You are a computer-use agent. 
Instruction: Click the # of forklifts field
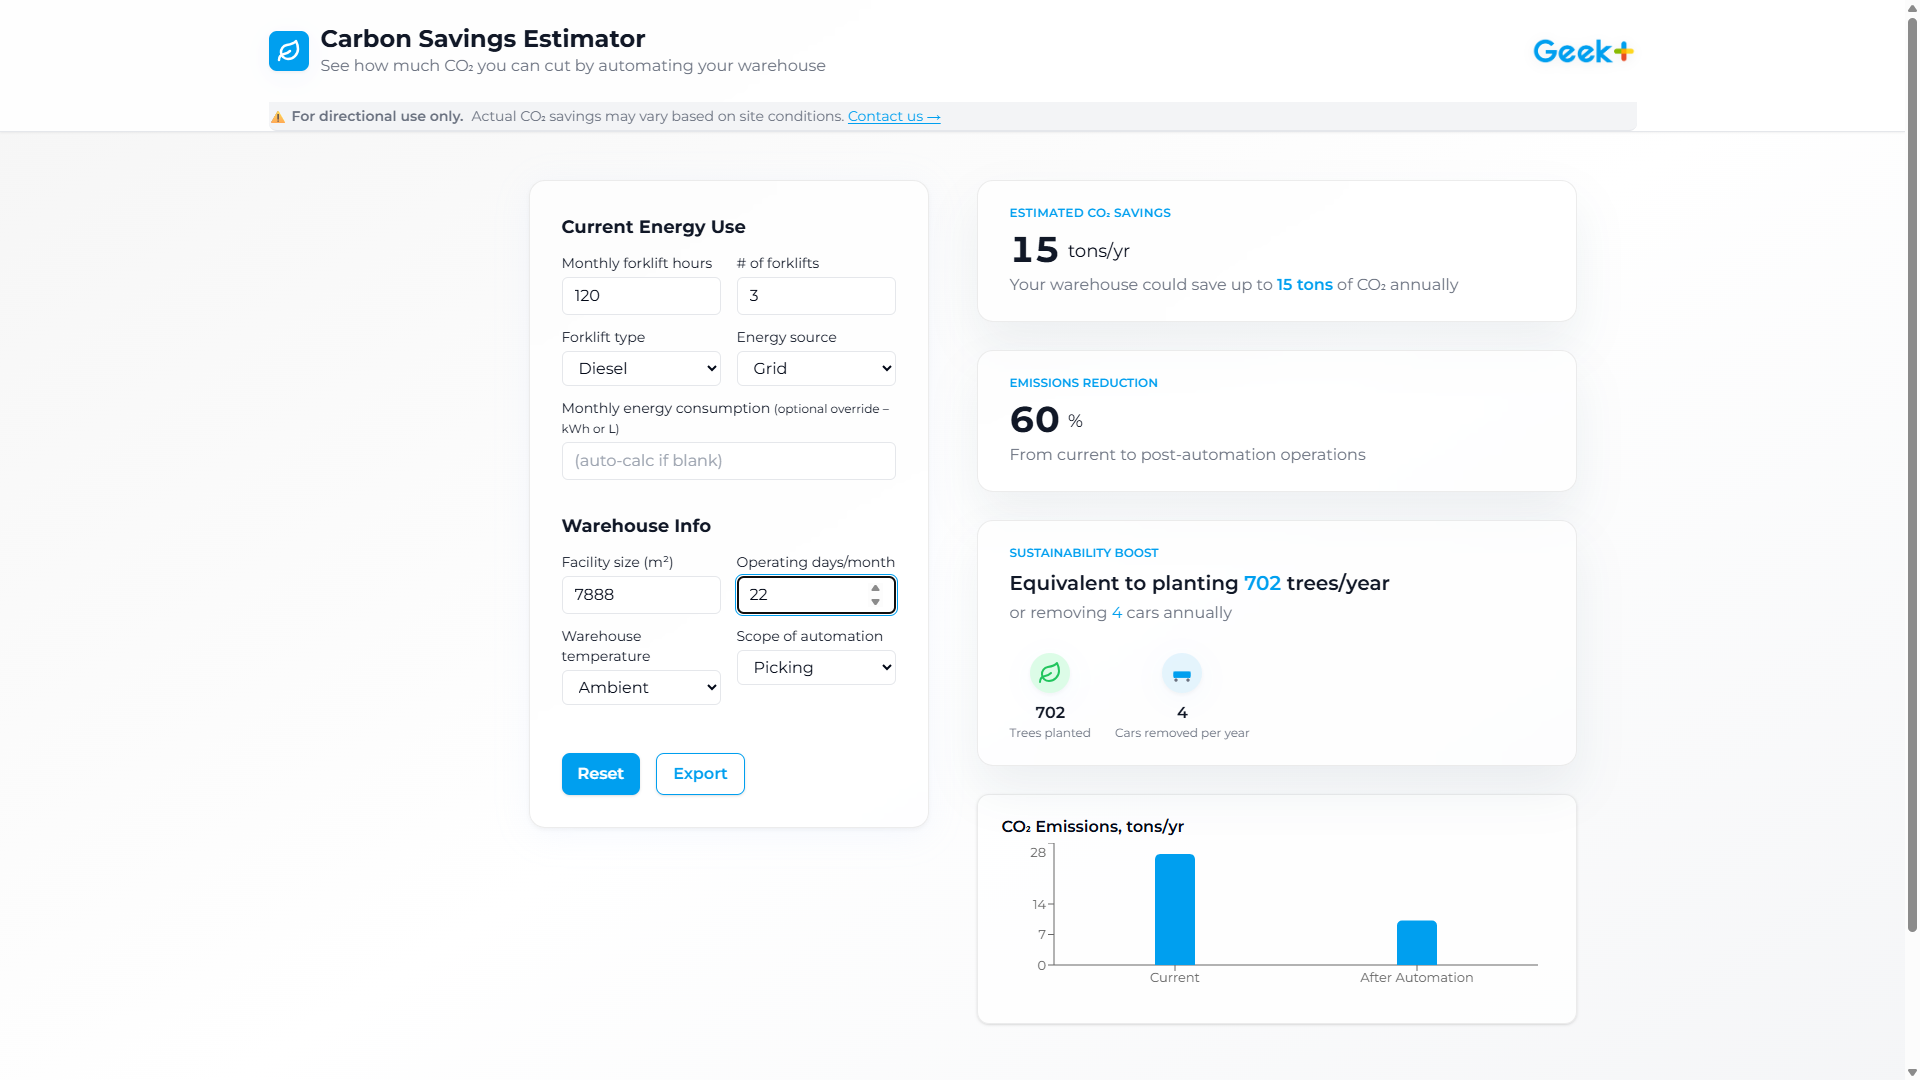tap(815, 296)
